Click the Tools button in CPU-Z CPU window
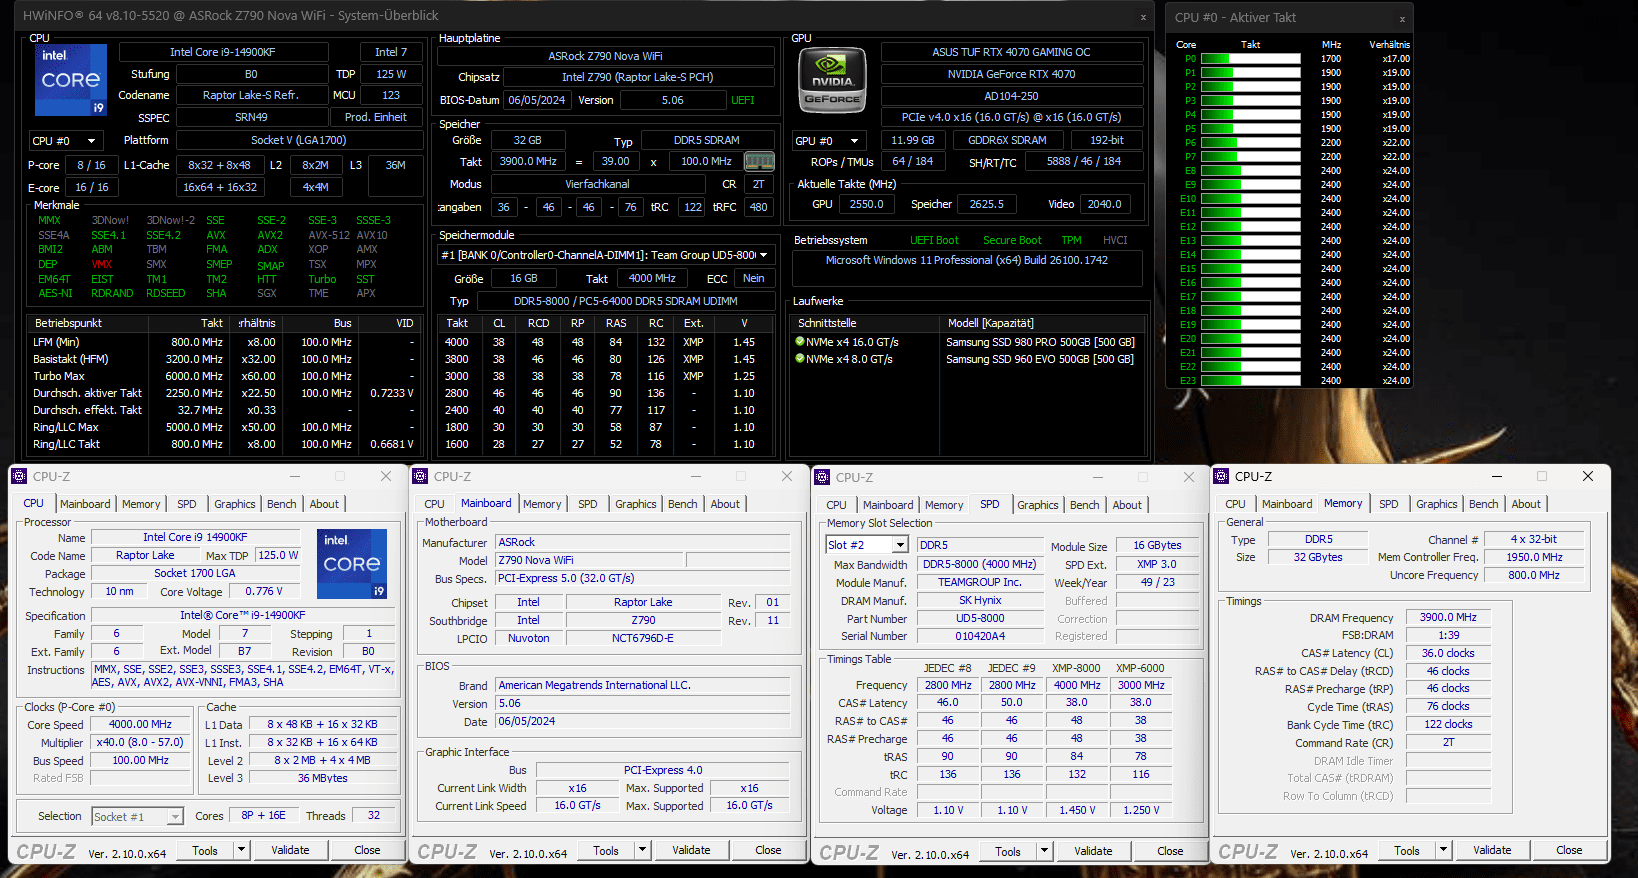The height and width of the screenshot is (878, 1638). point(205,850)
